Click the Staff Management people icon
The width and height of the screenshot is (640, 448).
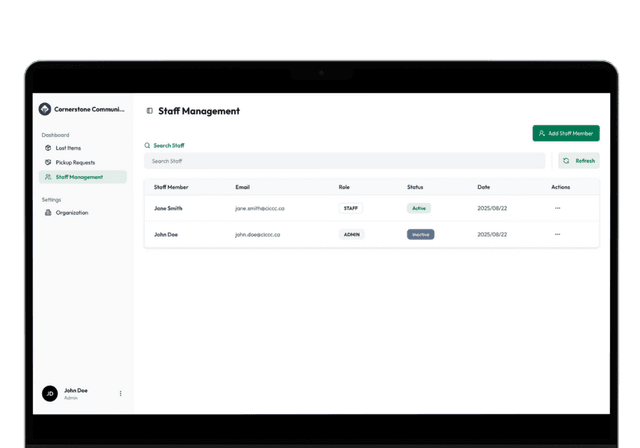(x=47, y=177)
